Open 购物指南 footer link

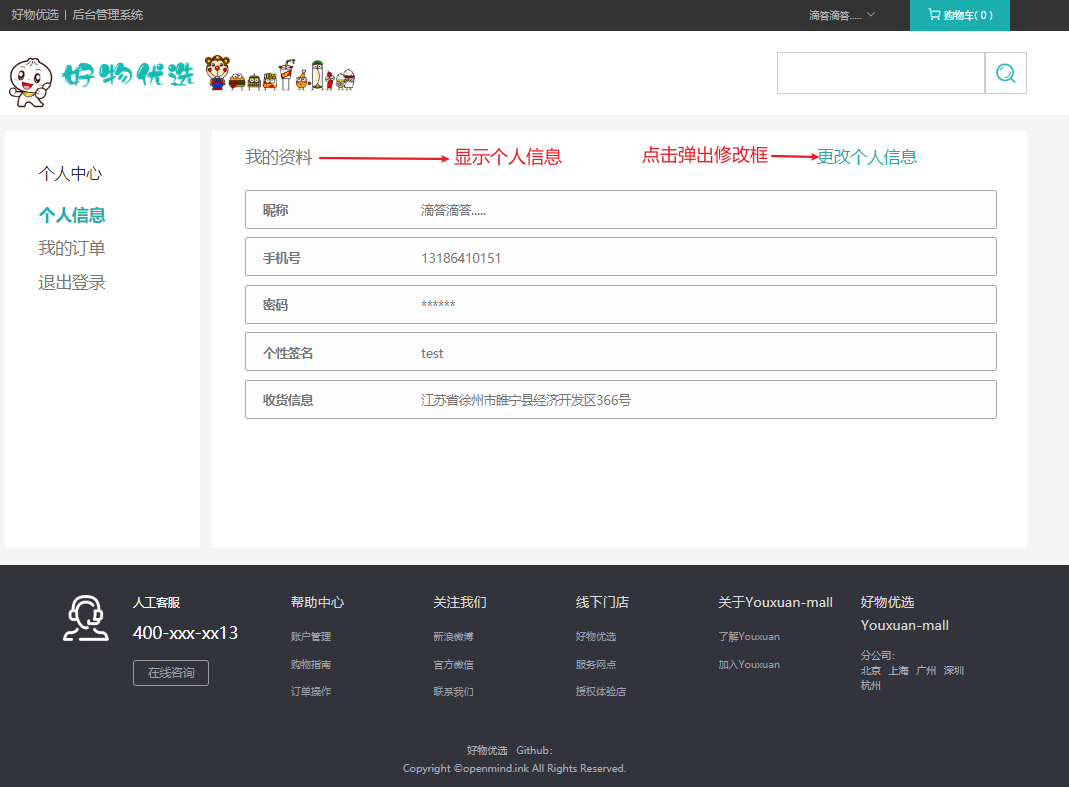(x=311, y=664)
